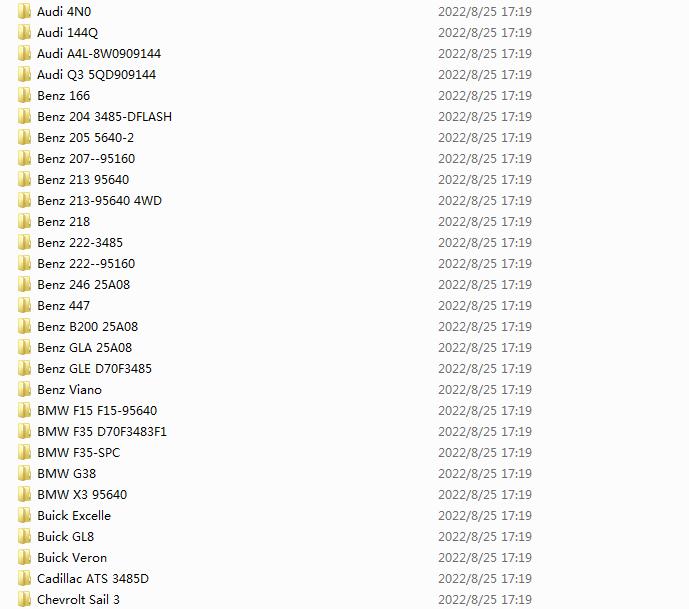The height and width of the screenshot is (609, 689).
Task: Click the Benz 204 3485-DFLASH folder name
Action: click(x=104, y=116)
